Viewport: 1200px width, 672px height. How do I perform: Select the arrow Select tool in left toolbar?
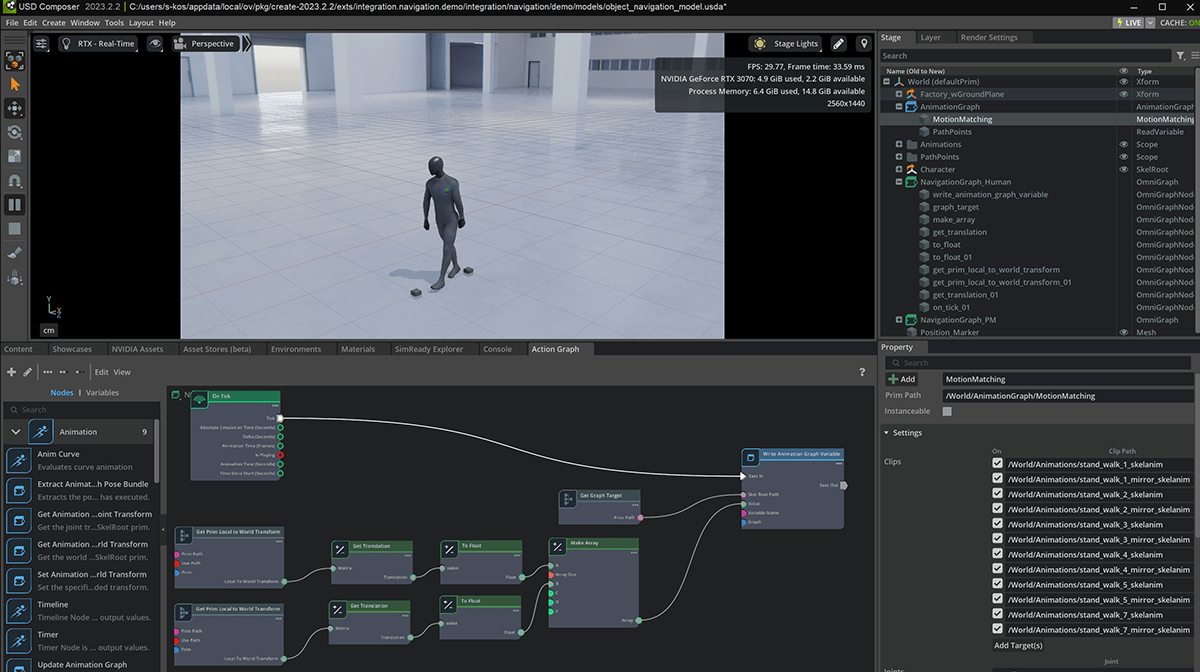[x=15, y=84]
